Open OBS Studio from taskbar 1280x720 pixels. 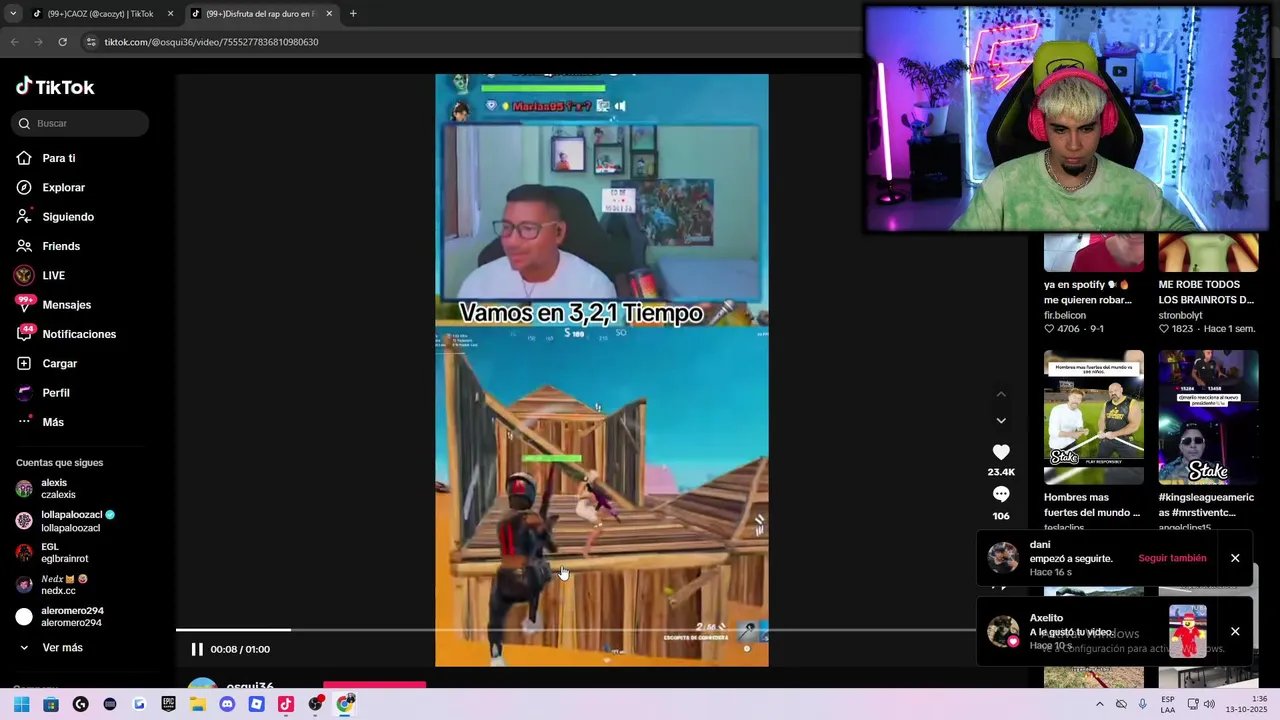[316, 704]
